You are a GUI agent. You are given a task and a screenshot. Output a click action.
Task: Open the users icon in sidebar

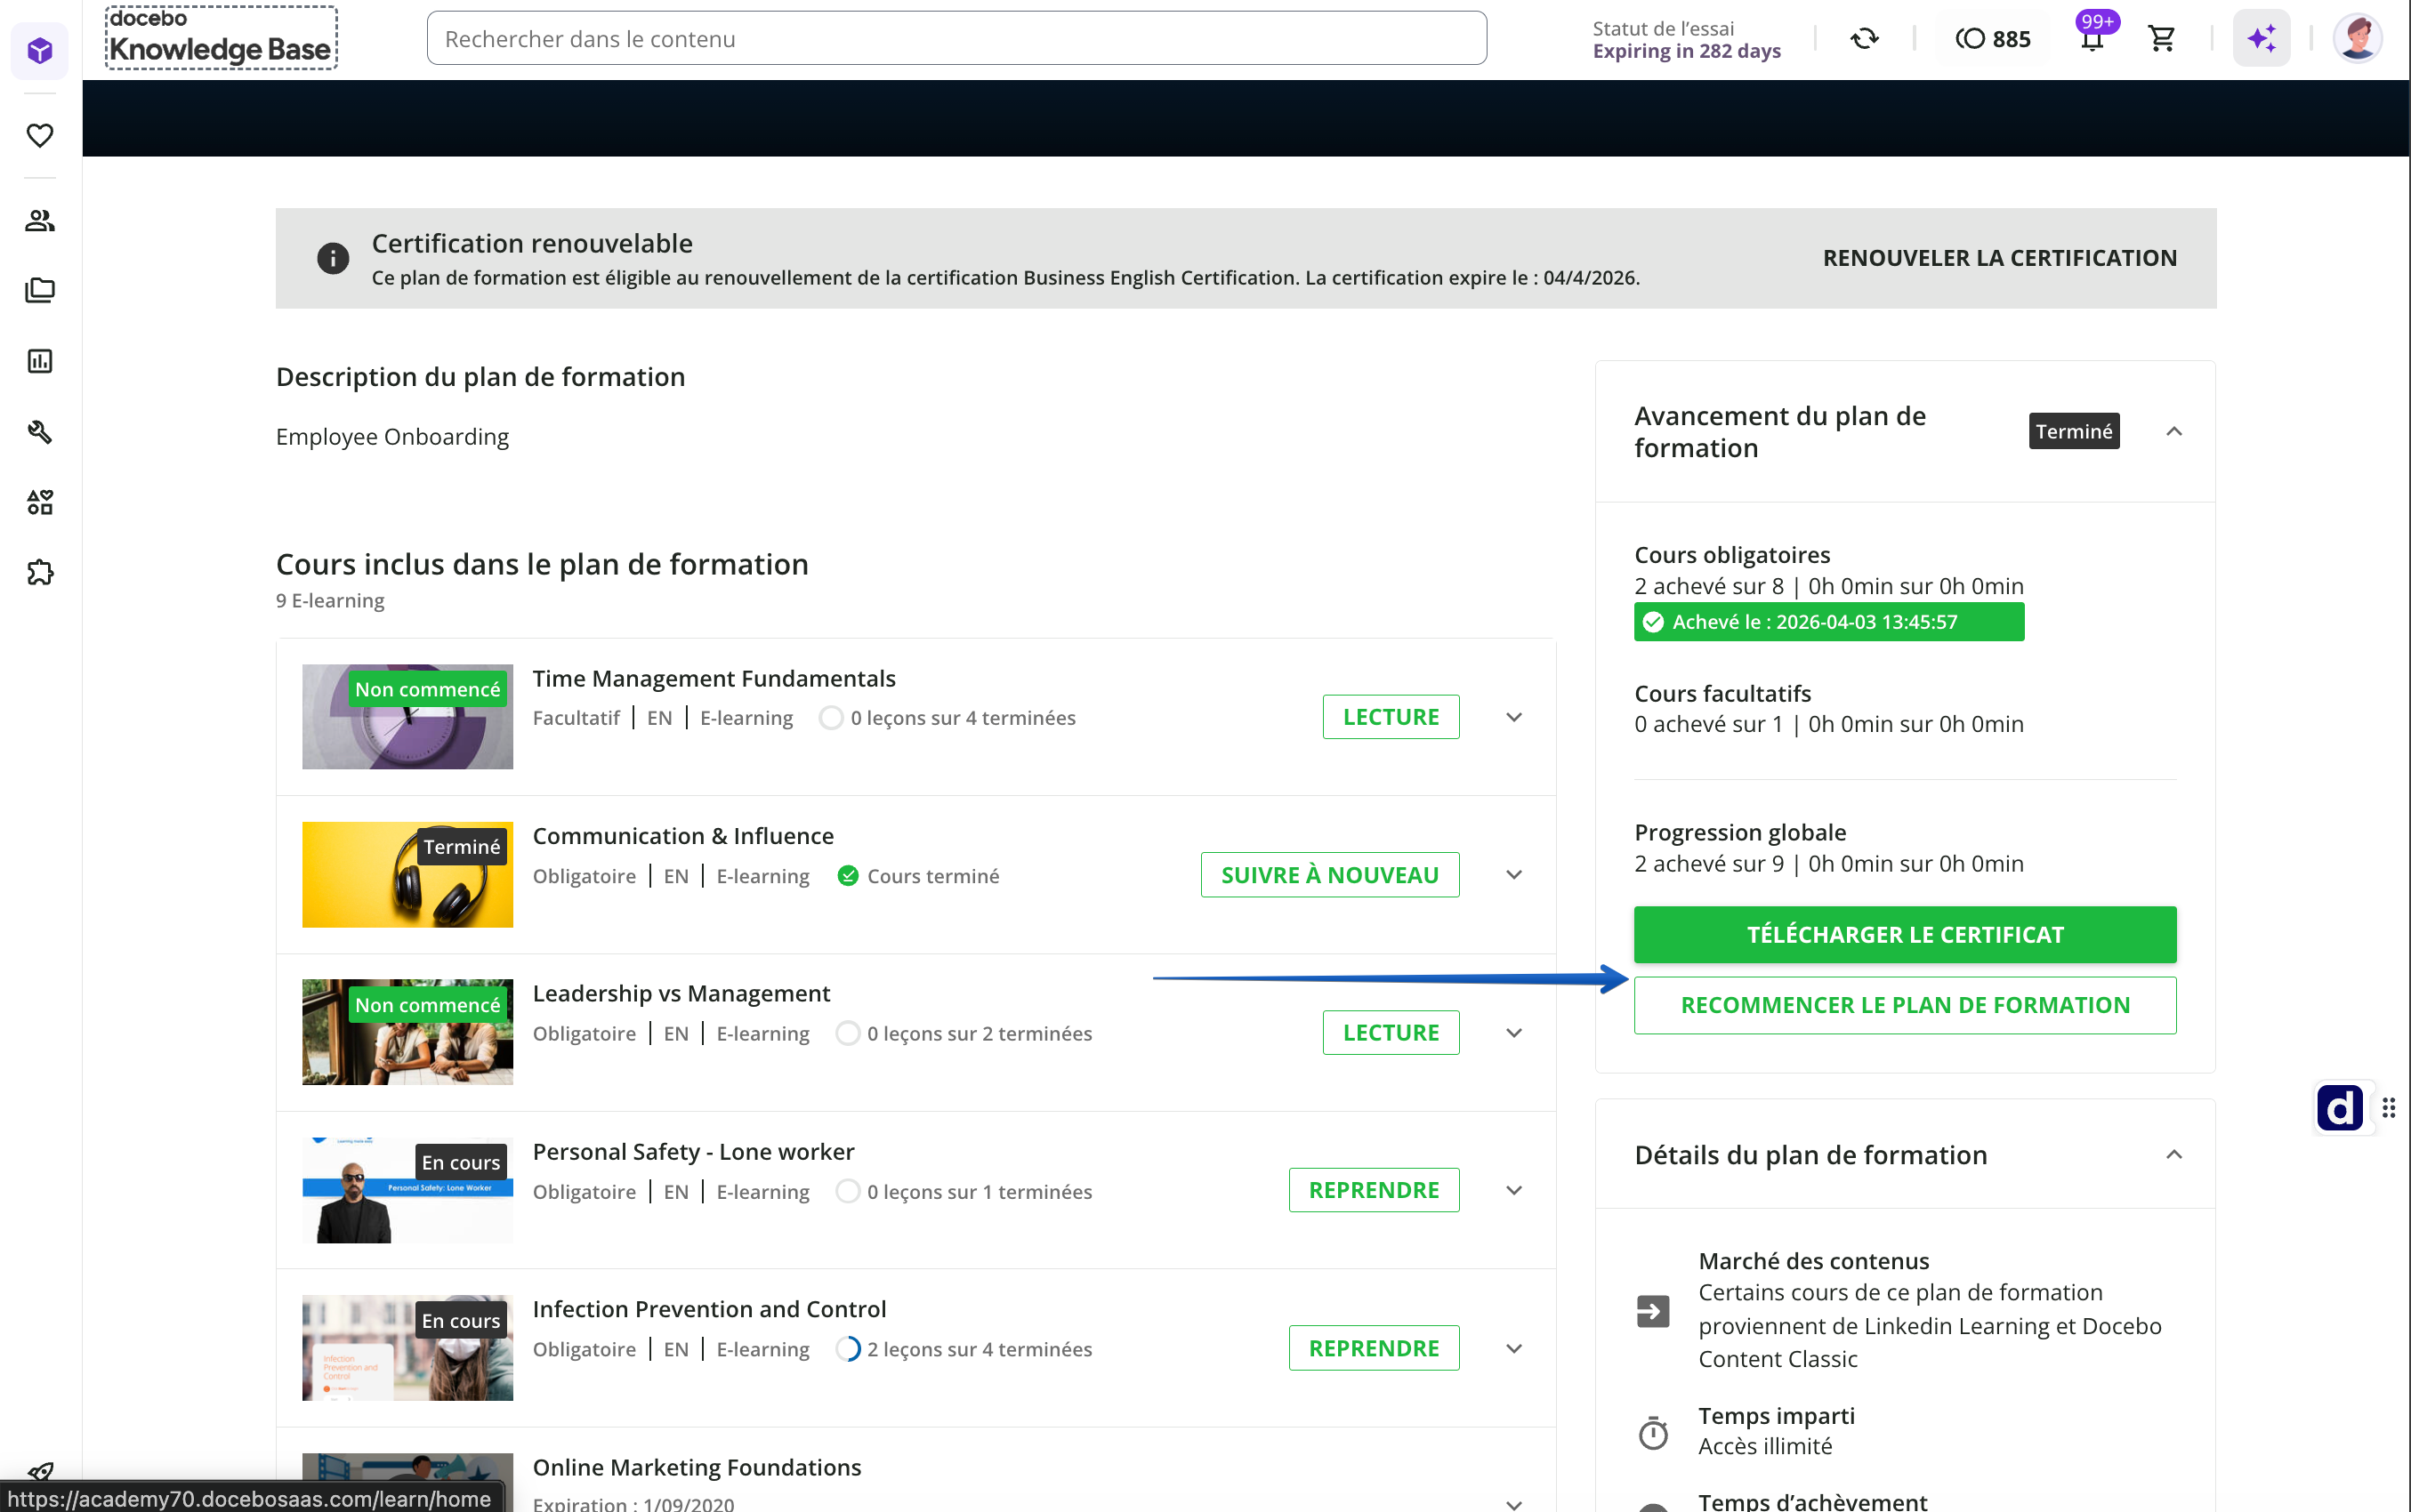click(40, 220)
